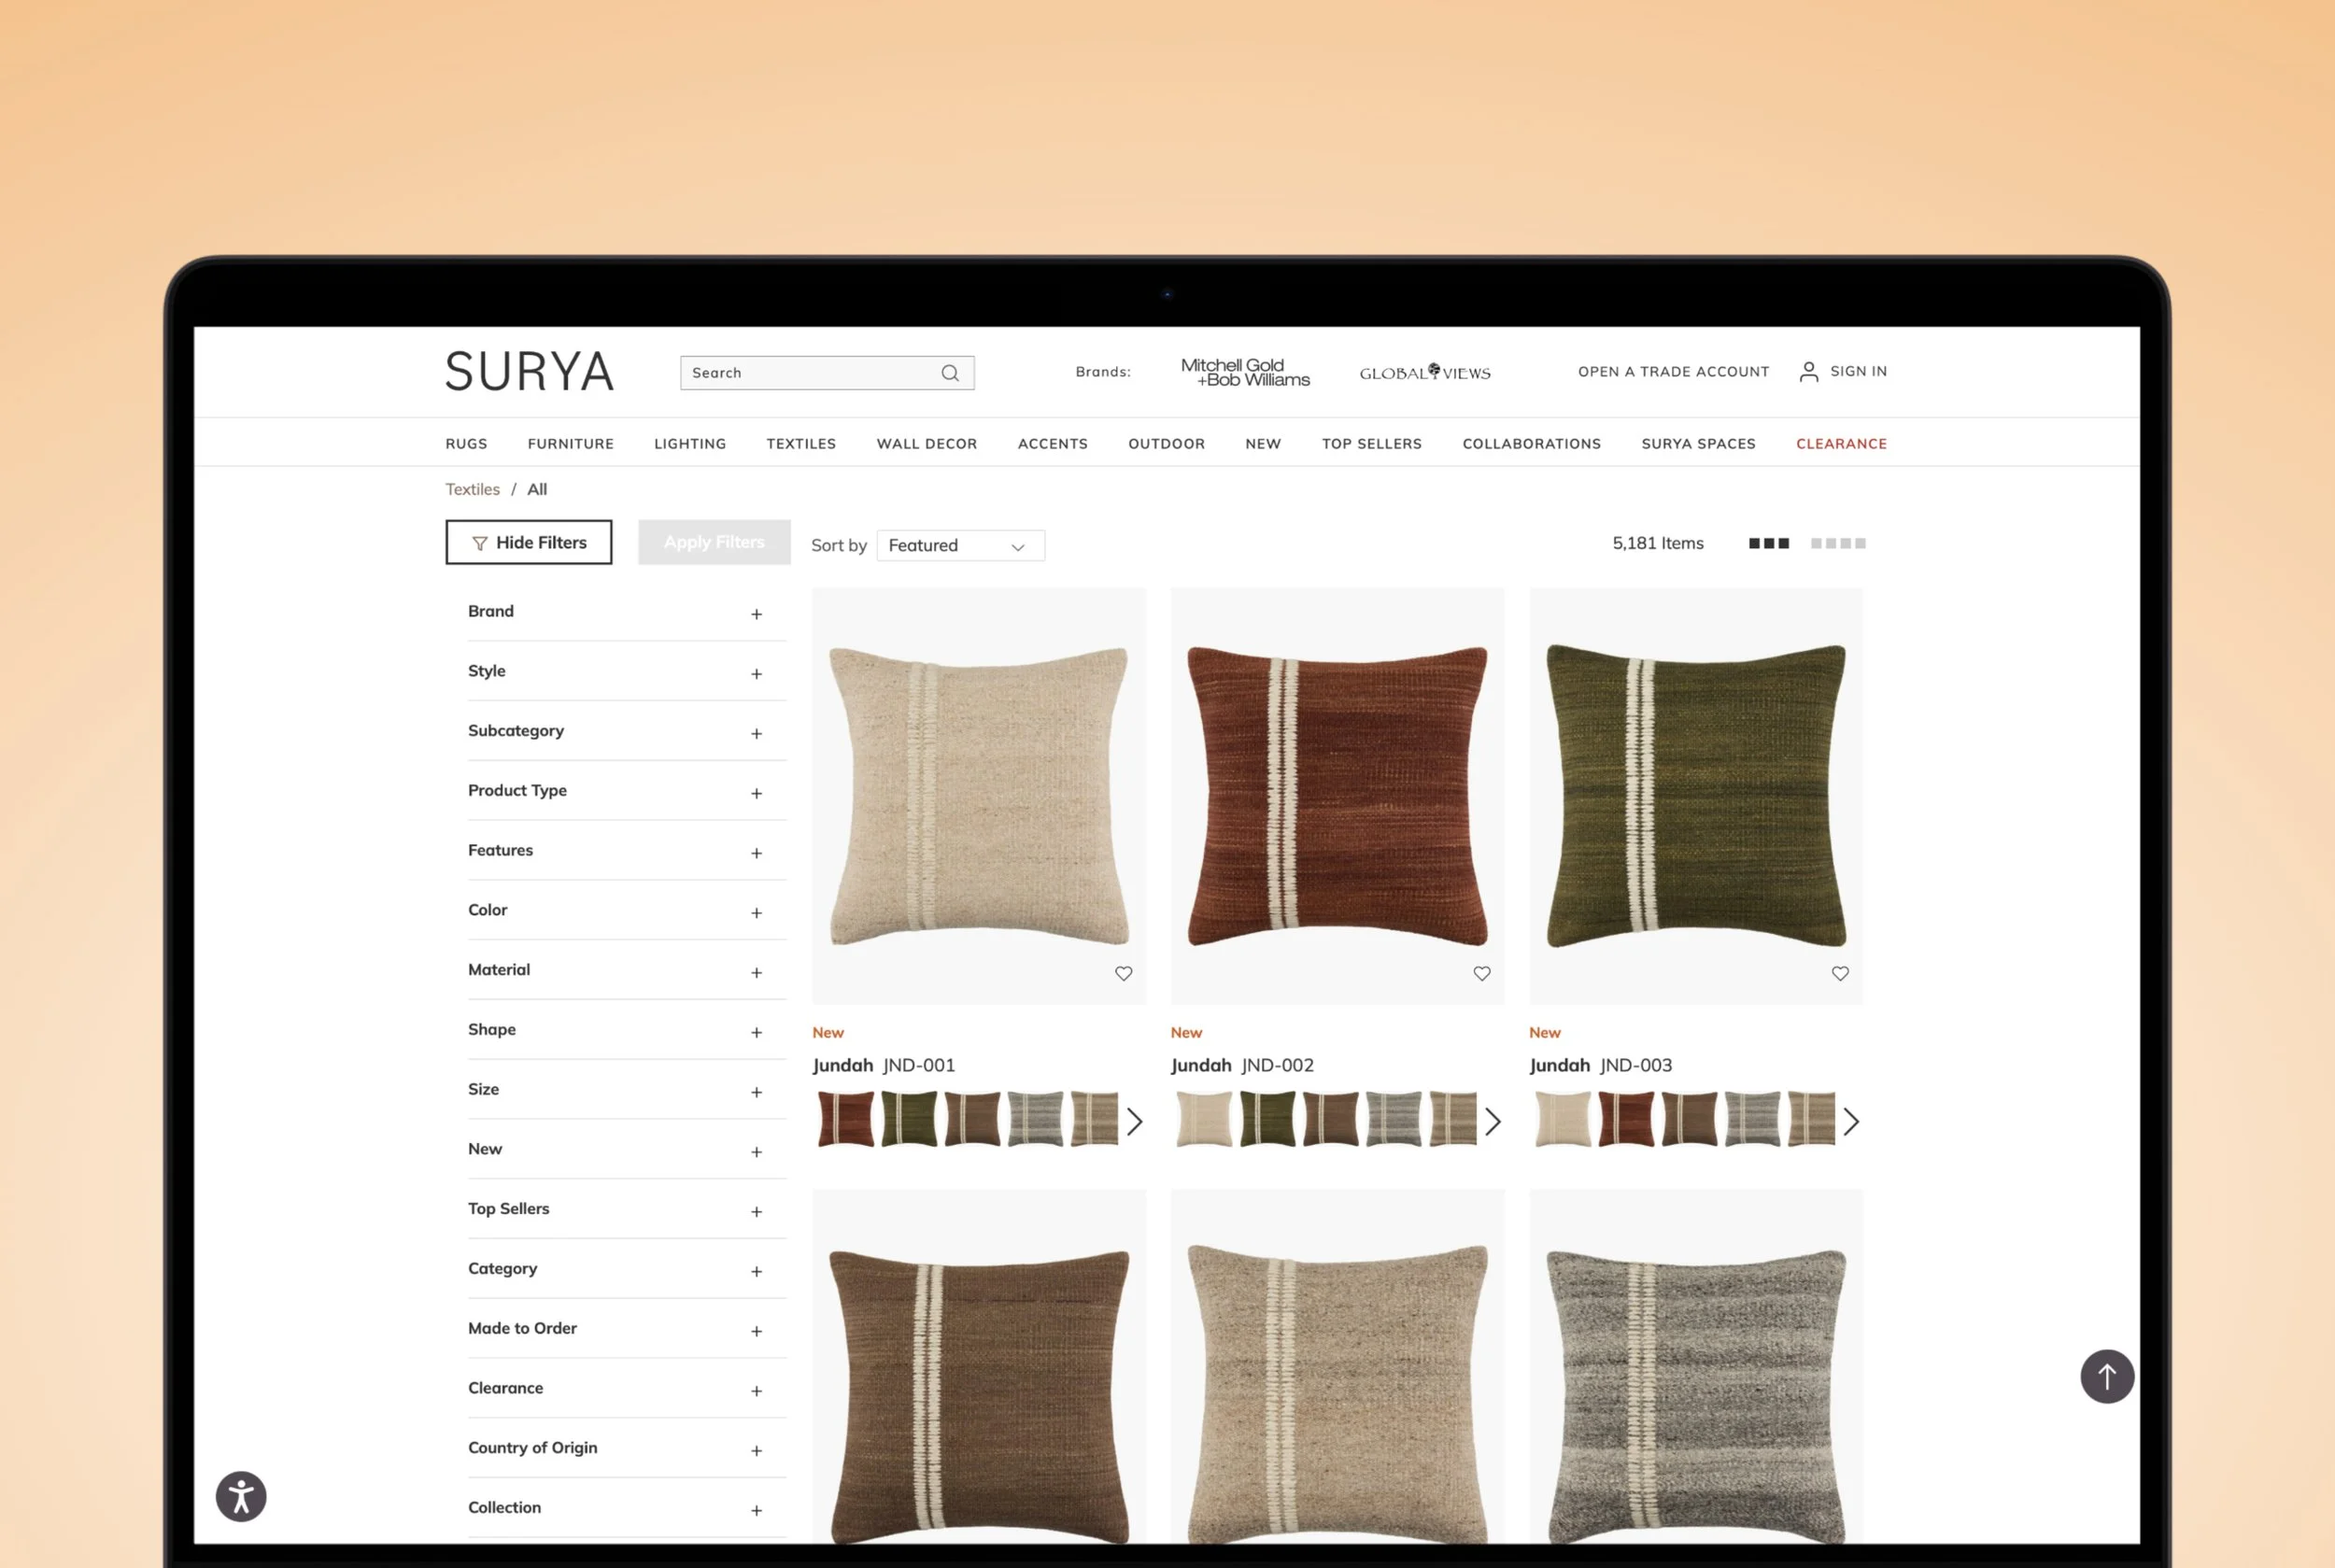
Task: Toggle the Hide Filters button
Action: point(528,542)
